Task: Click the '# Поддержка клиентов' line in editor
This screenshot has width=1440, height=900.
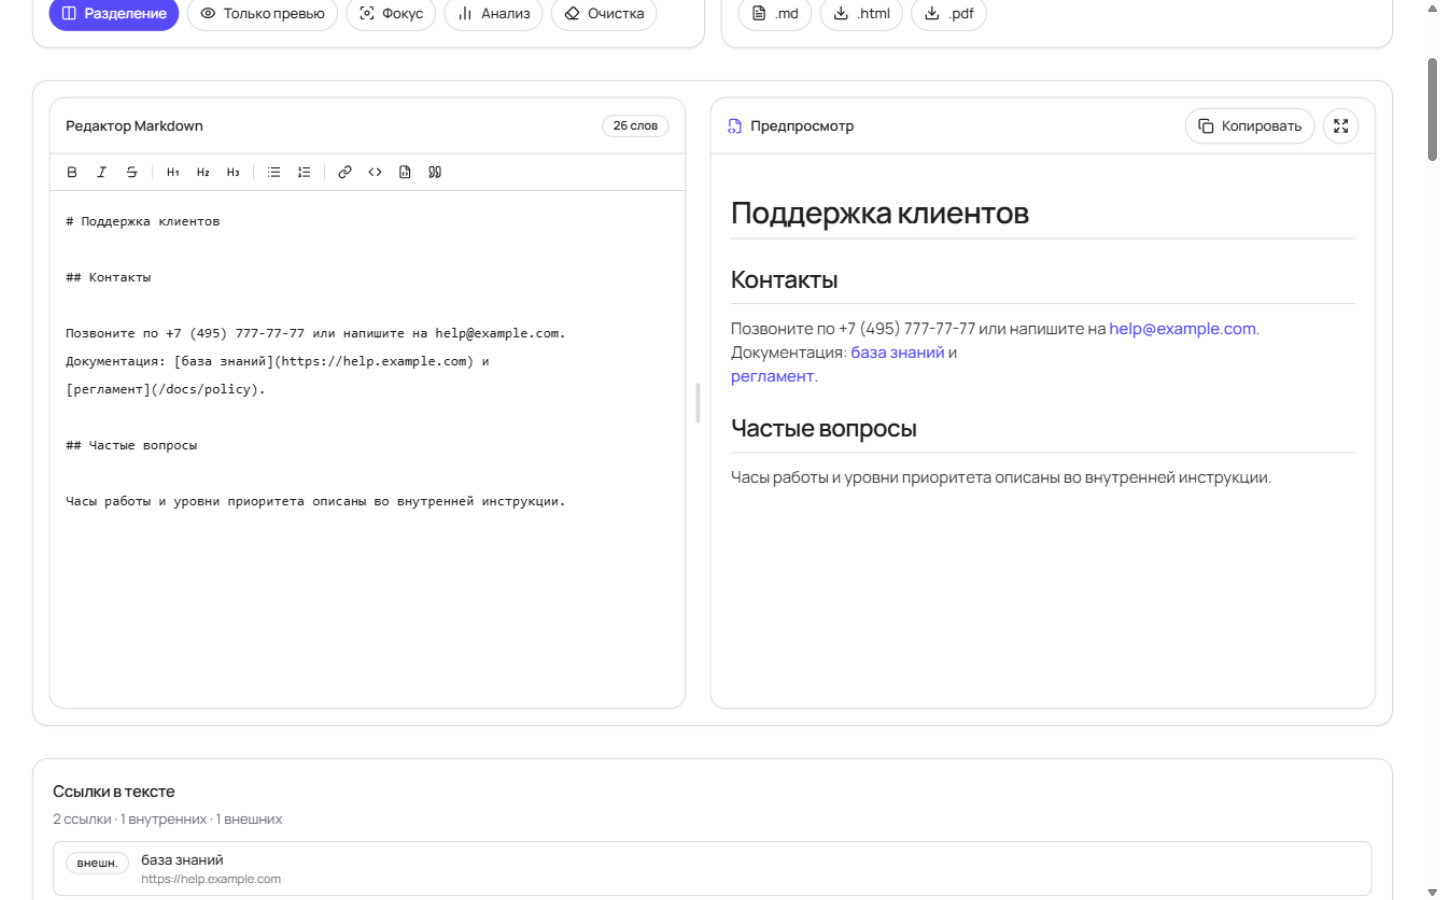Action: [x=143, y=222]
